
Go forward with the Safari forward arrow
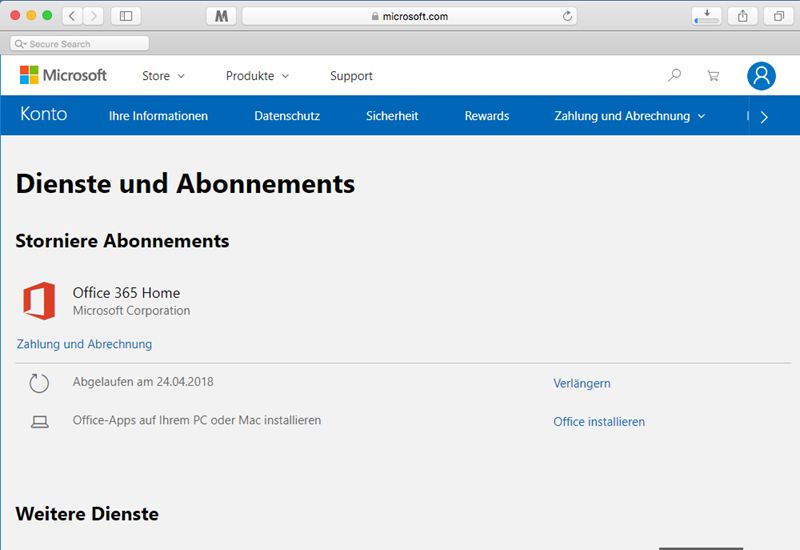pyautogui.click(x=93, y=16)
